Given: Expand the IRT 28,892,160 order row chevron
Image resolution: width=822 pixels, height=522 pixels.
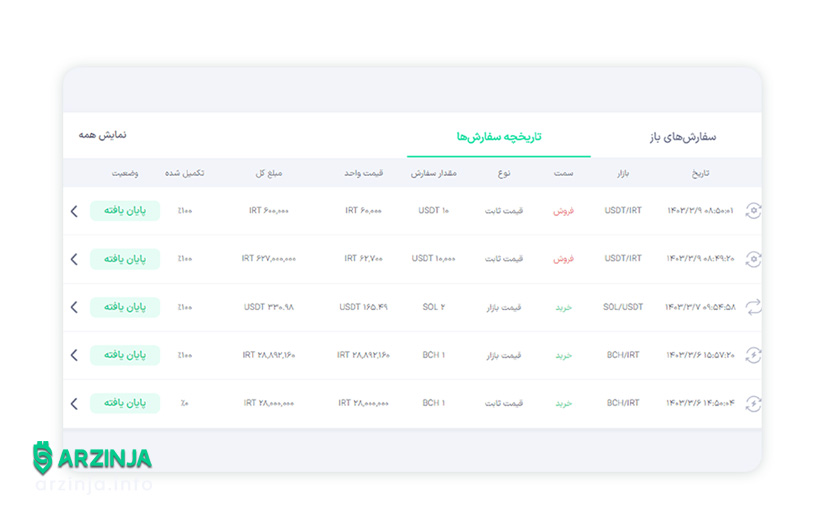Looking at the screenshot, I should 74,355.
